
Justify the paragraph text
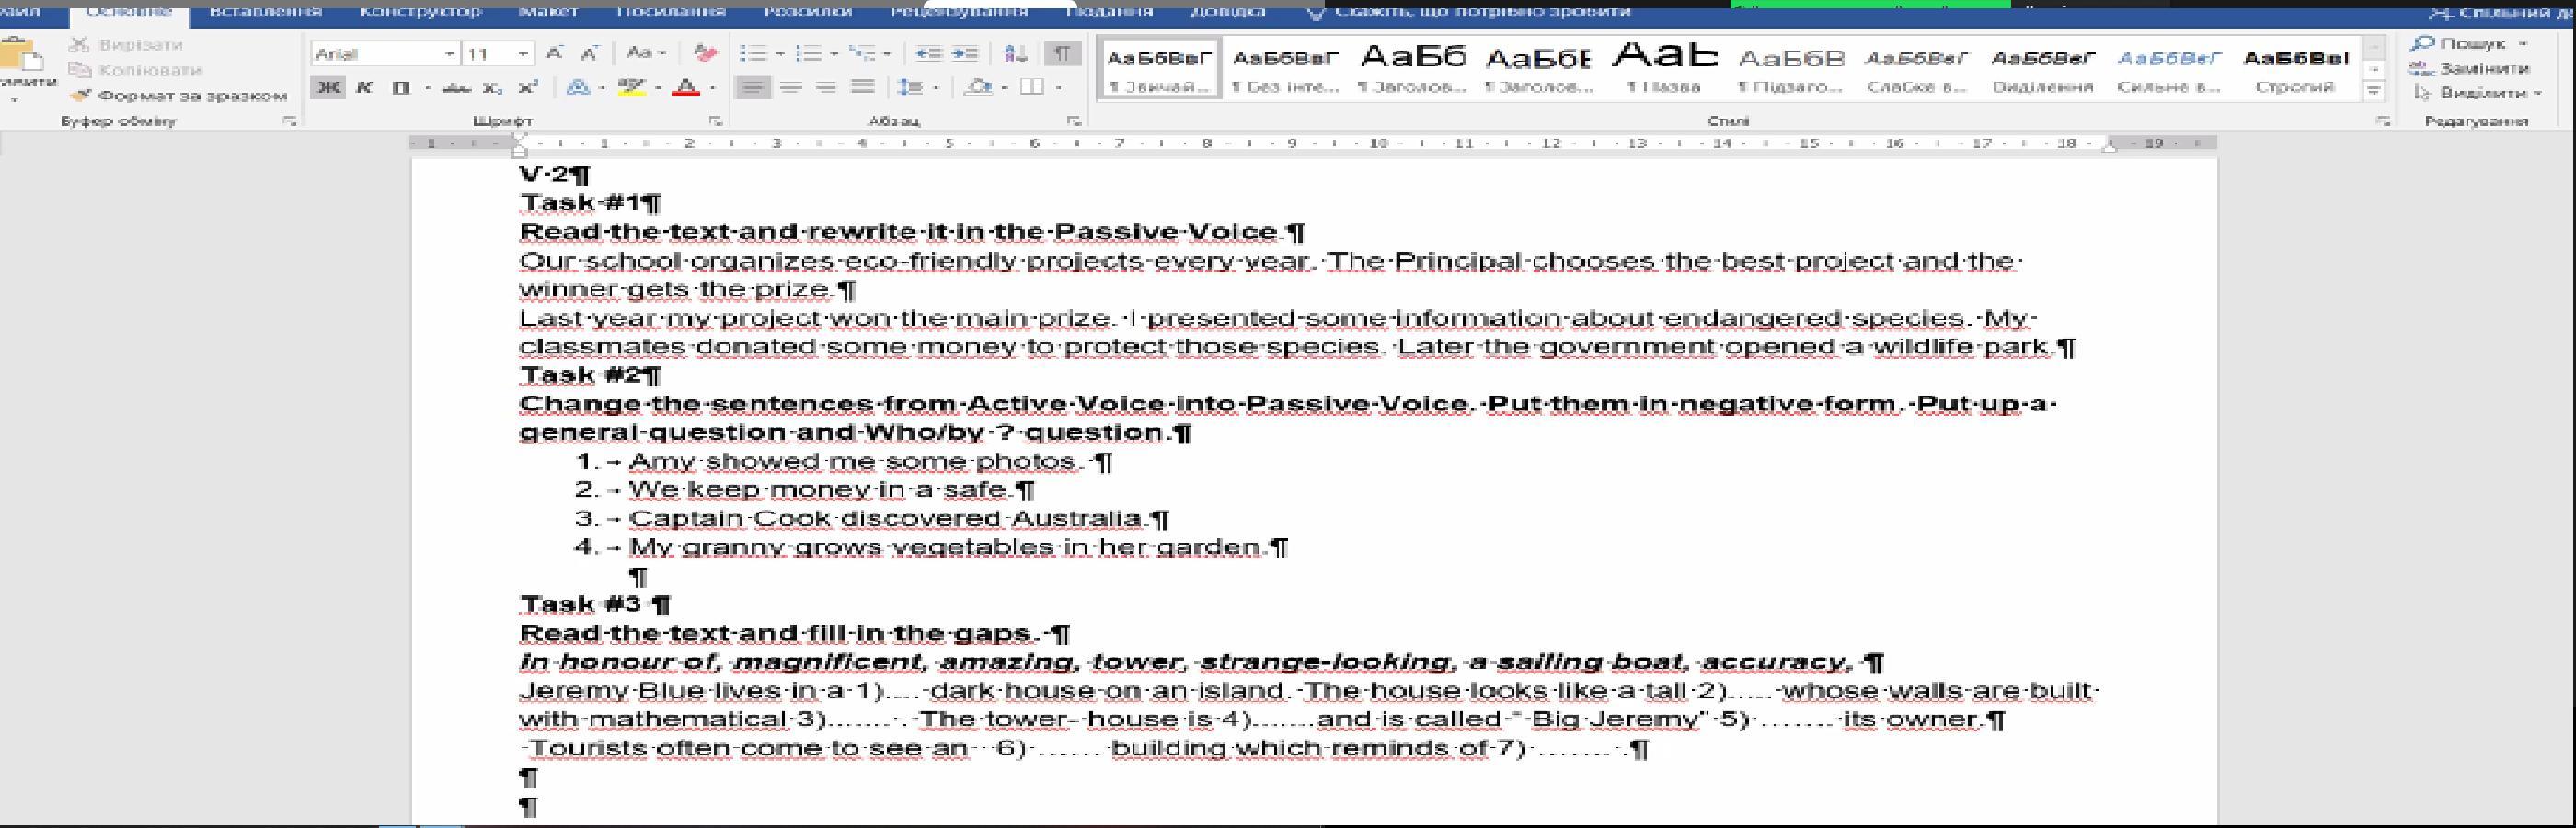[x=862, y=88]
